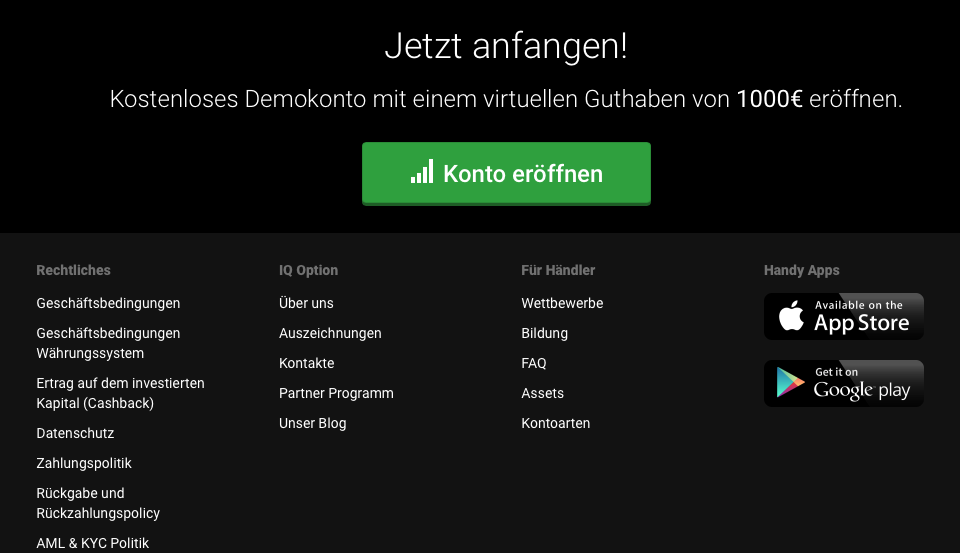Click the Kostenloses Demokonto subtitle text
The image size is (960, 553).
tap(506, 99)
